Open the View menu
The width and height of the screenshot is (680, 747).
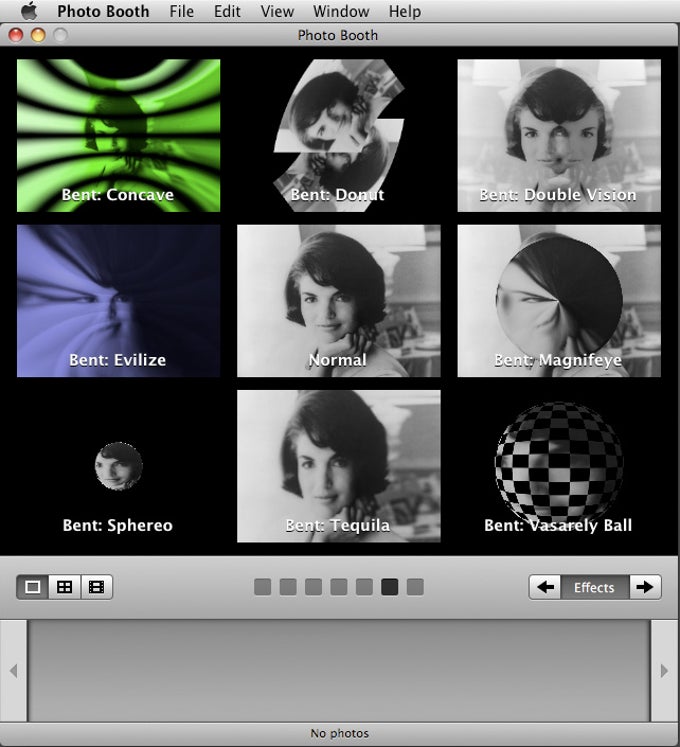(x=277, y=11)
